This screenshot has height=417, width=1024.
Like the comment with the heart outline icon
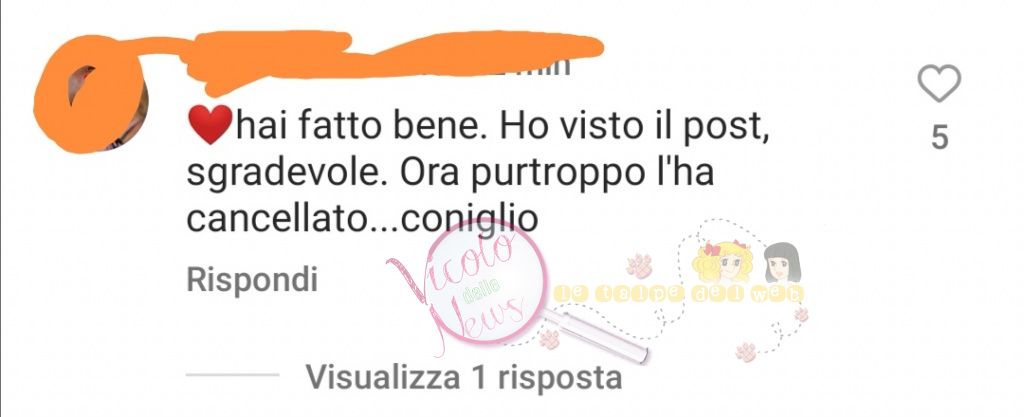939,84
